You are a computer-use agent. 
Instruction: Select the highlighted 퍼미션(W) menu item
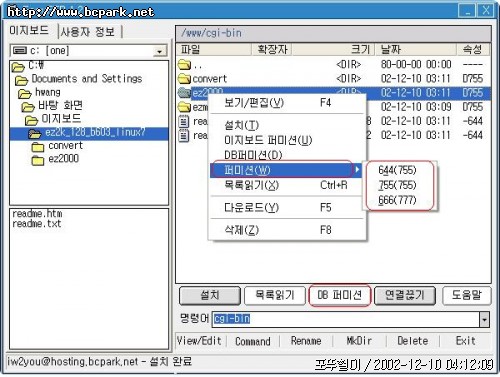point(285,170)
